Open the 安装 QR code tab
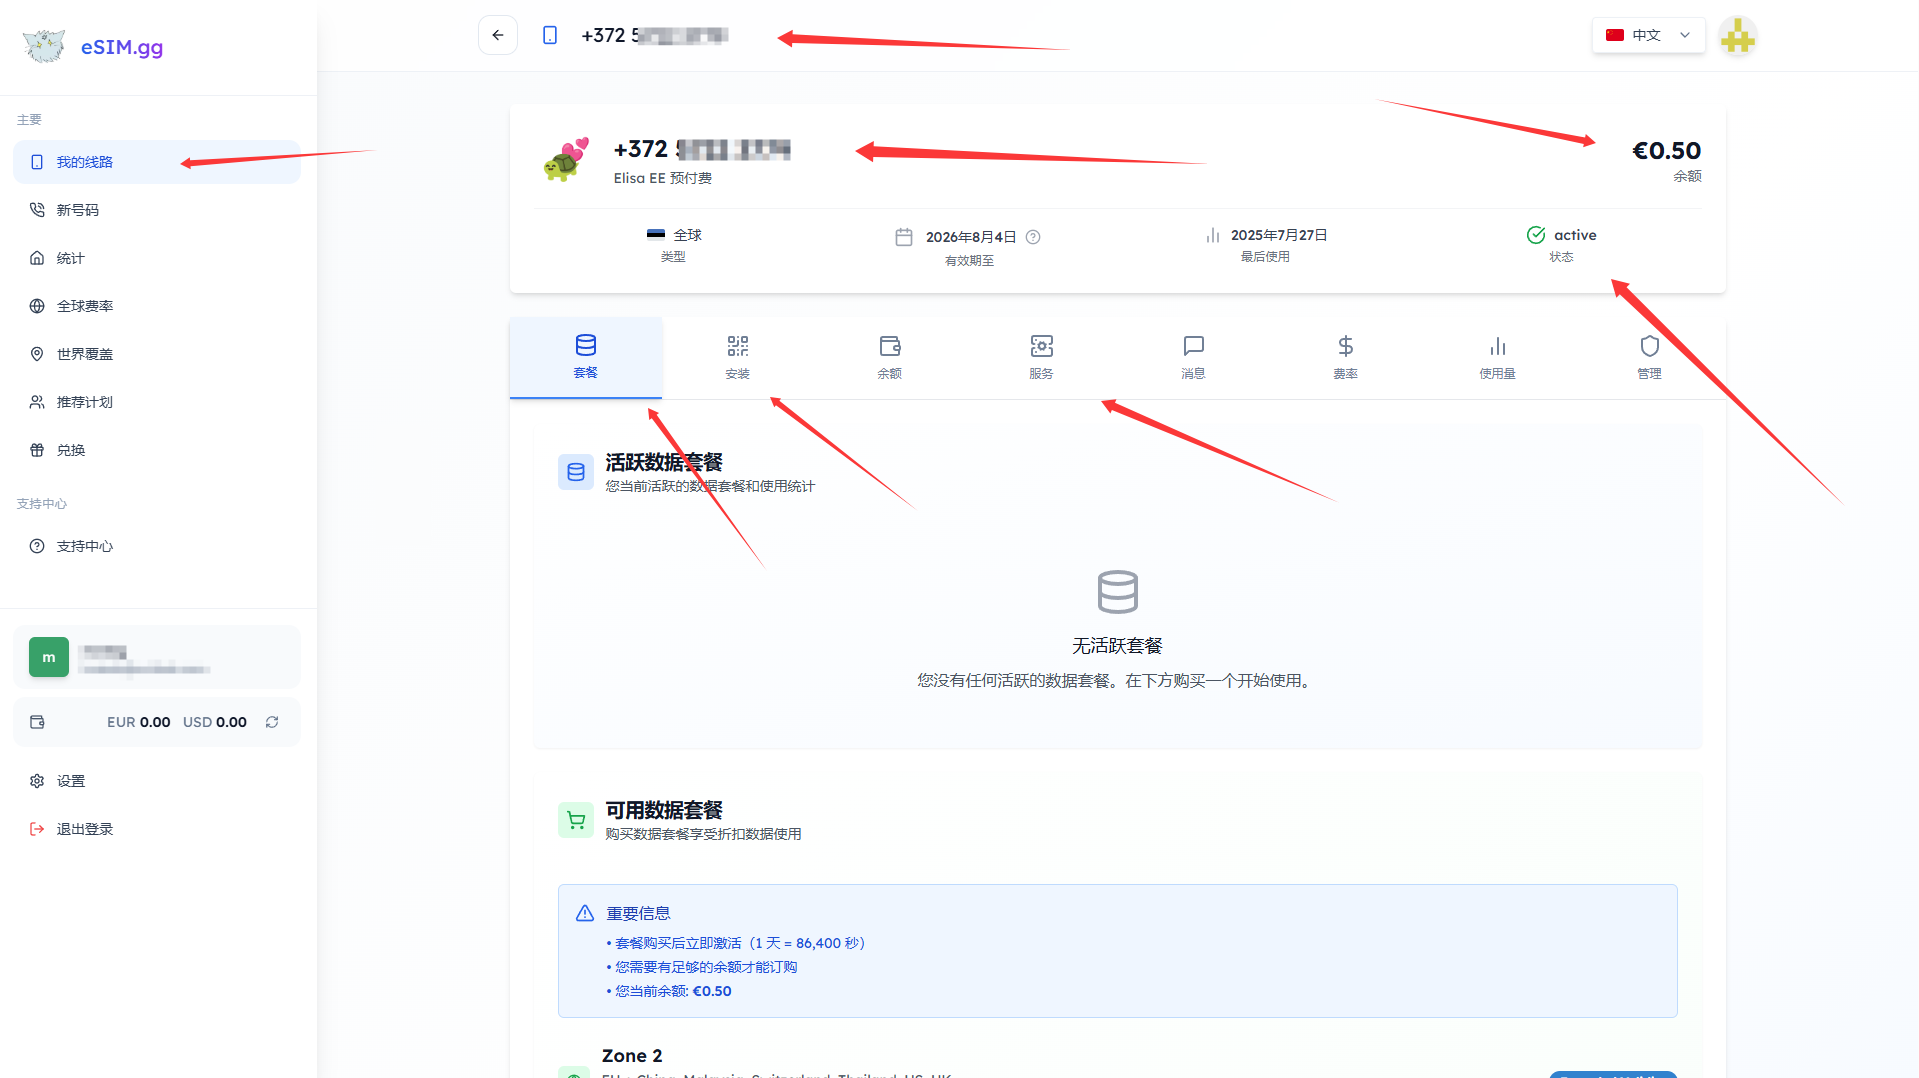Viewport: 1919px width, 1078px height. tap(737, 357)
